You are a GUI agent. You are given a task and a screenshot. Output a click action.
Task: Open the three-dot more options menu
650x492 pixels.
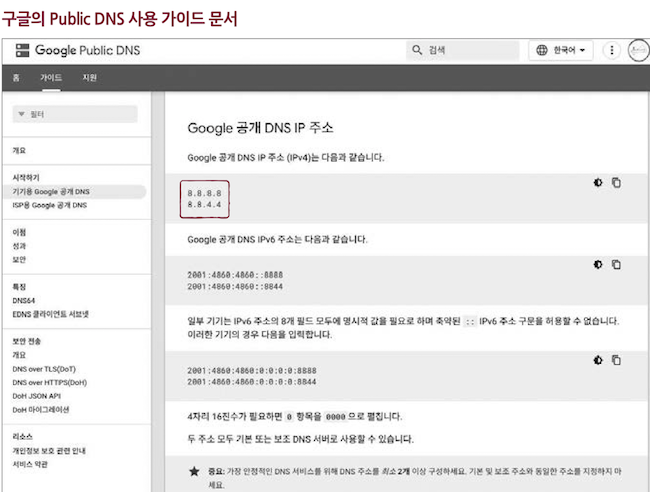point(612,50)
